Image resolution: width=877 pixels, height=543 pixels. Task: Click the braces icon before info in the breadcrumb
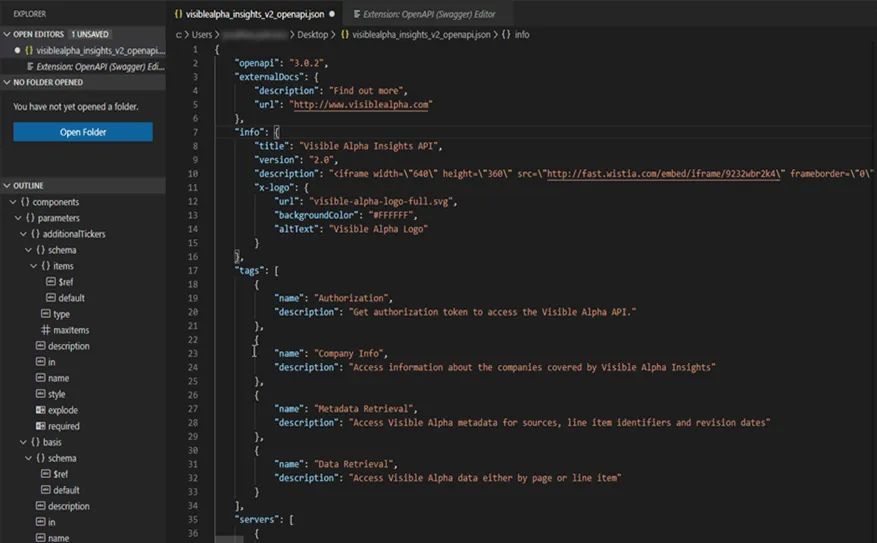506,35
